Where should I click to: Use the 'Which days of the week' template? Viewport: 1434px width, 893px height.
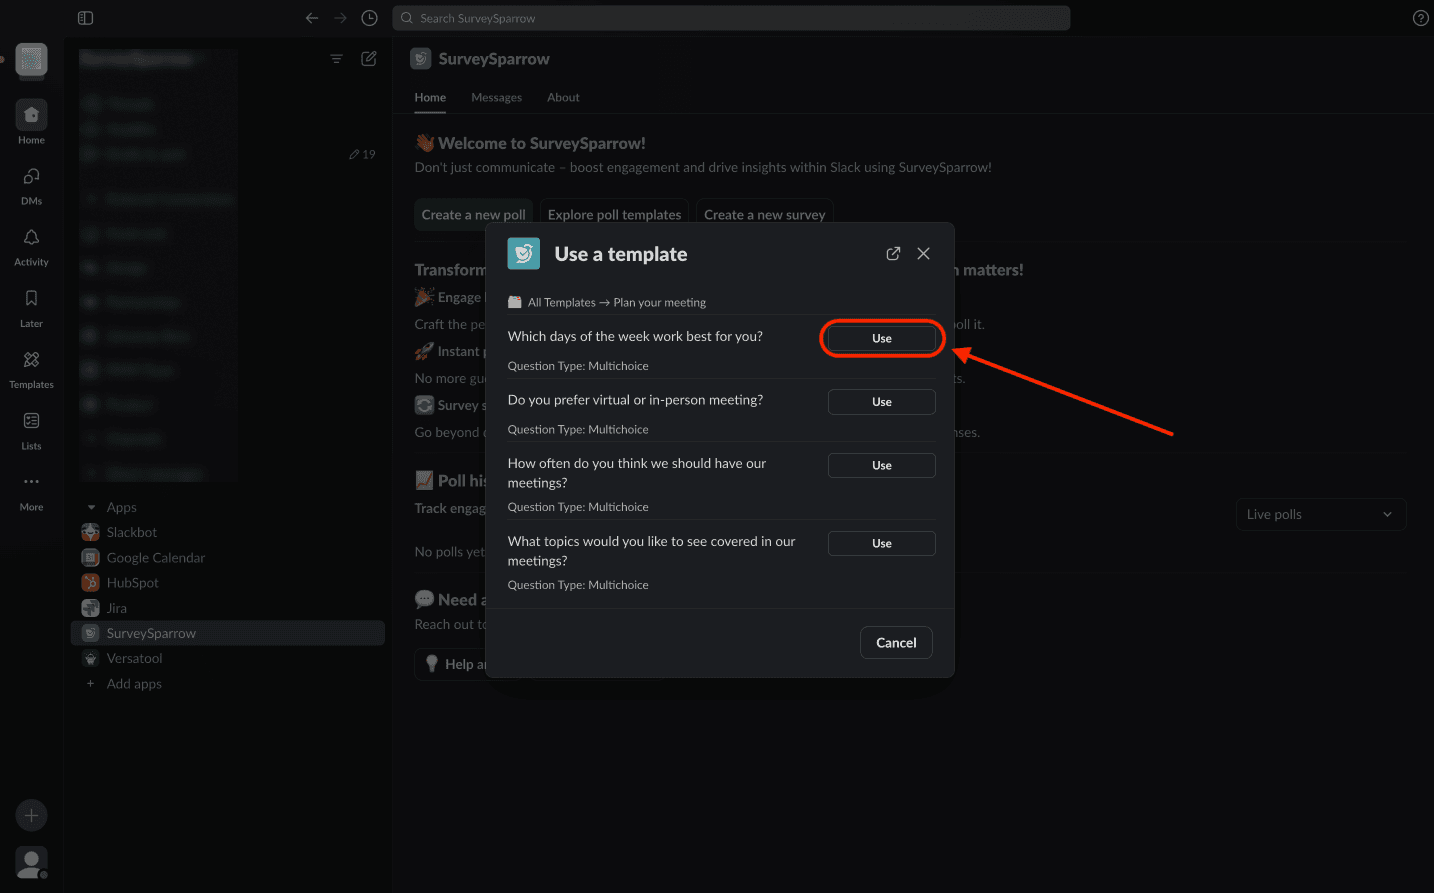(881, 338)
